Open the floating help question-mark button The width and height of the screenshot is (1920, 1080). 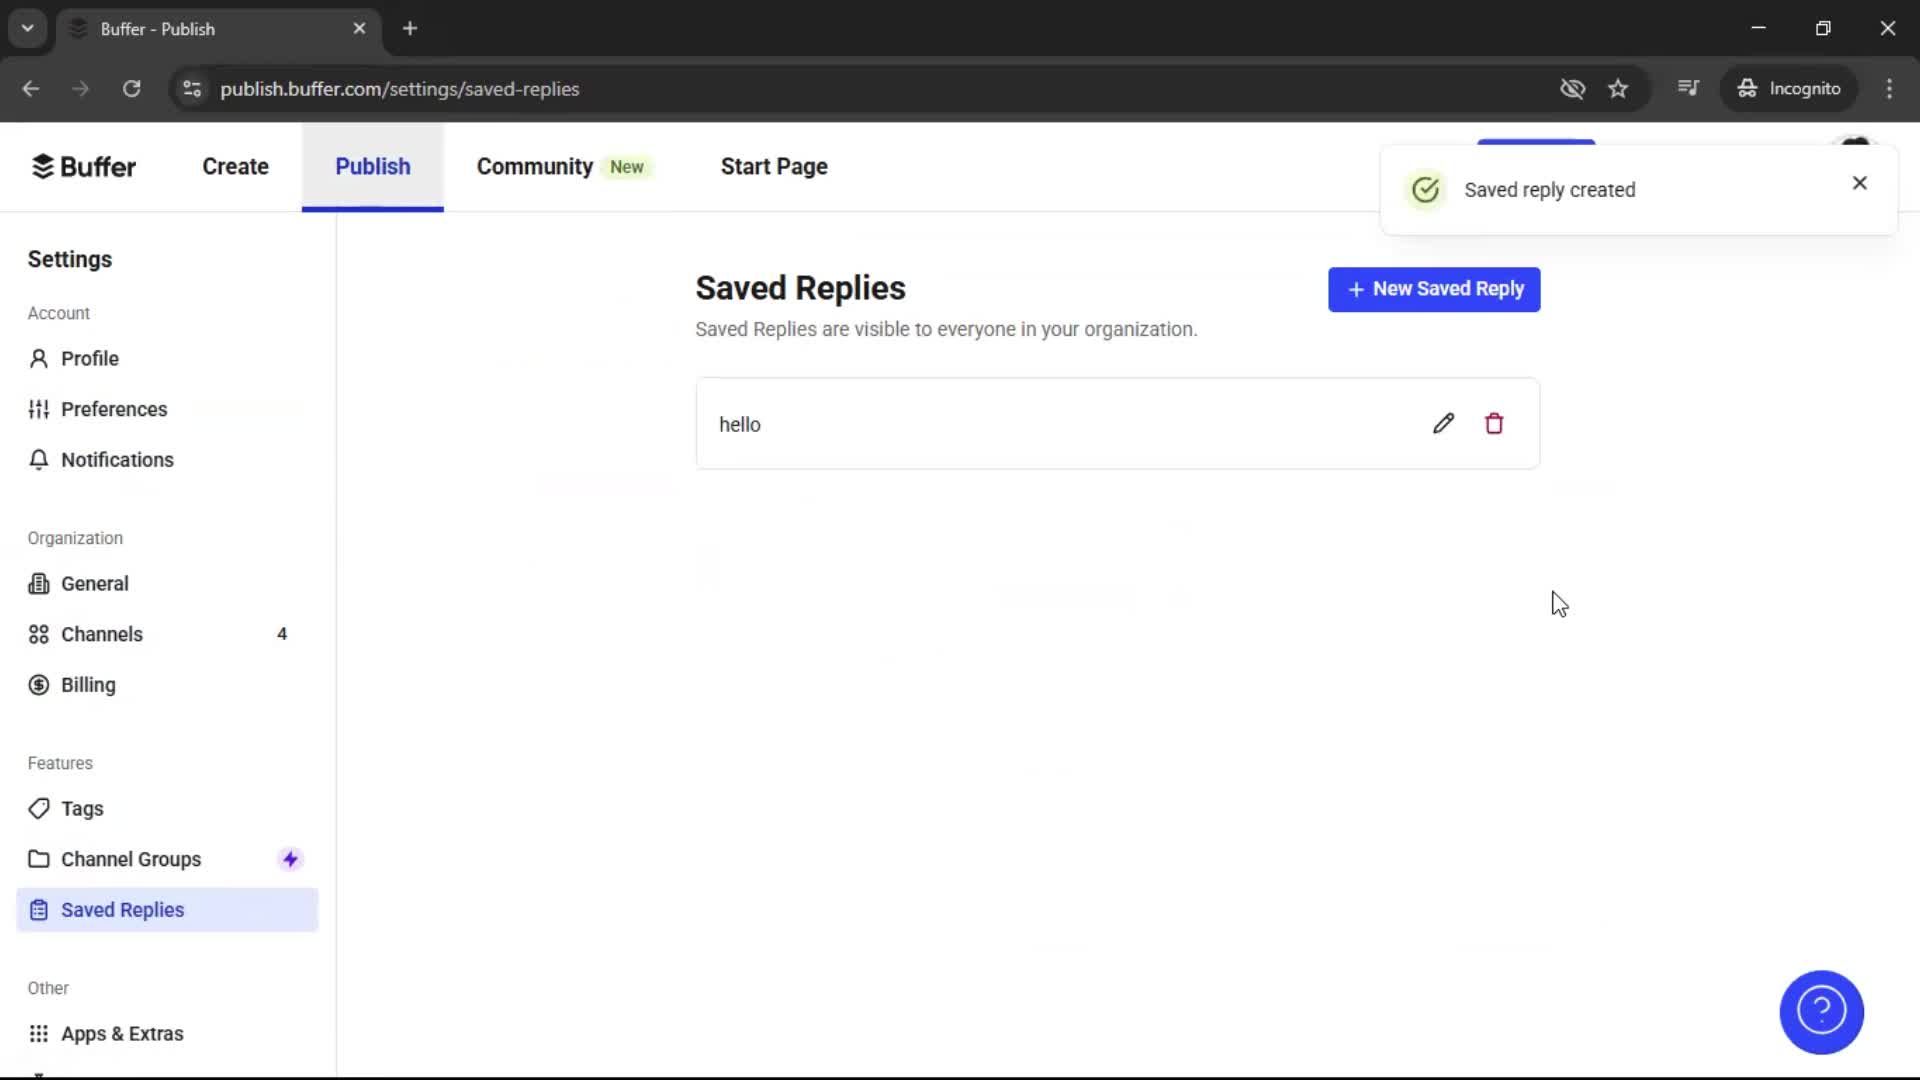coord(1820,1011)
